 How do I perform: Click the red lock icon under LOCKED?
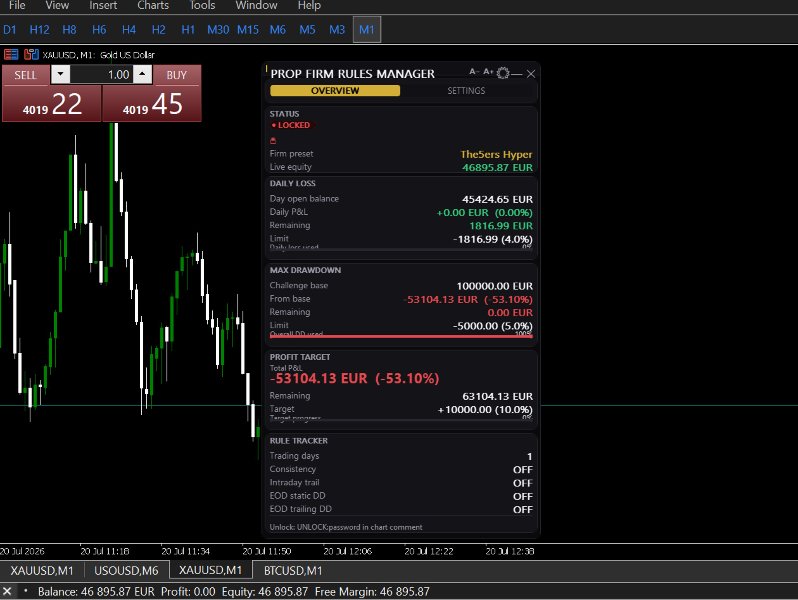(x=273, y=140)
